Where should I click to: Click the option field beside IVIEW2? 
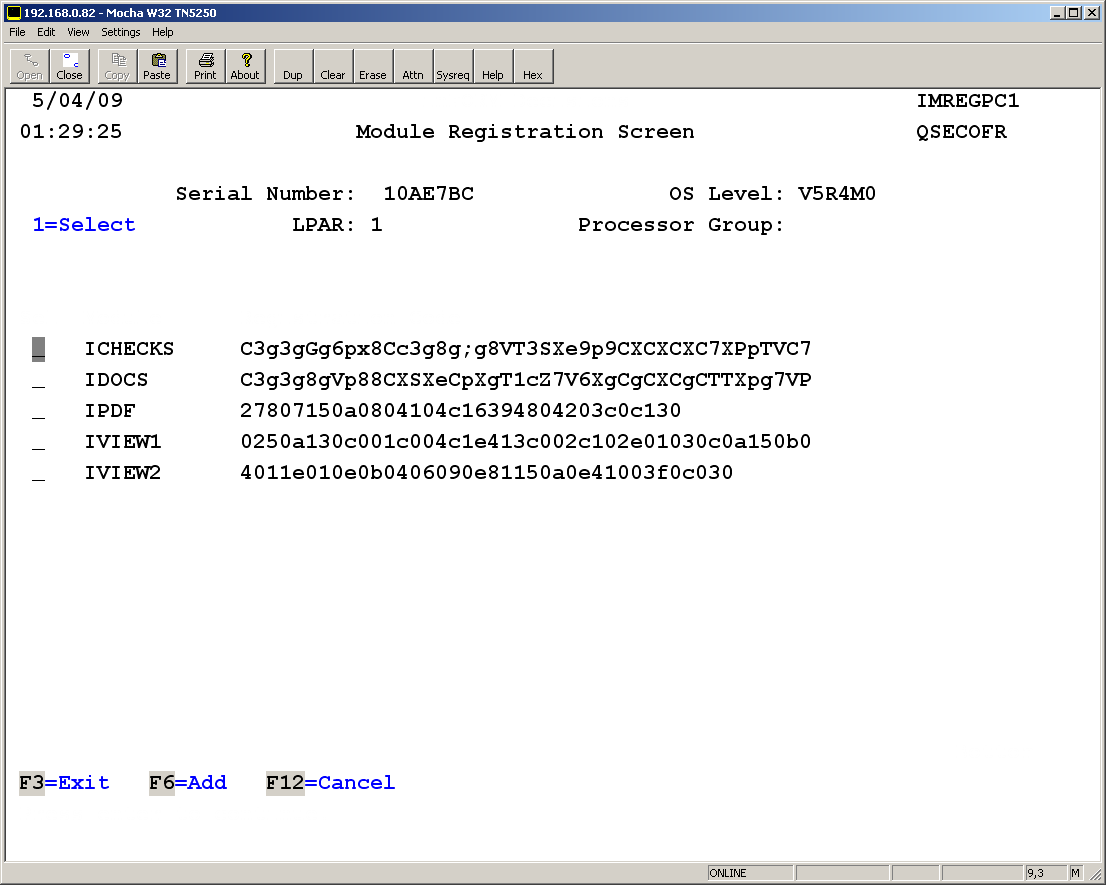click(38, 474)
